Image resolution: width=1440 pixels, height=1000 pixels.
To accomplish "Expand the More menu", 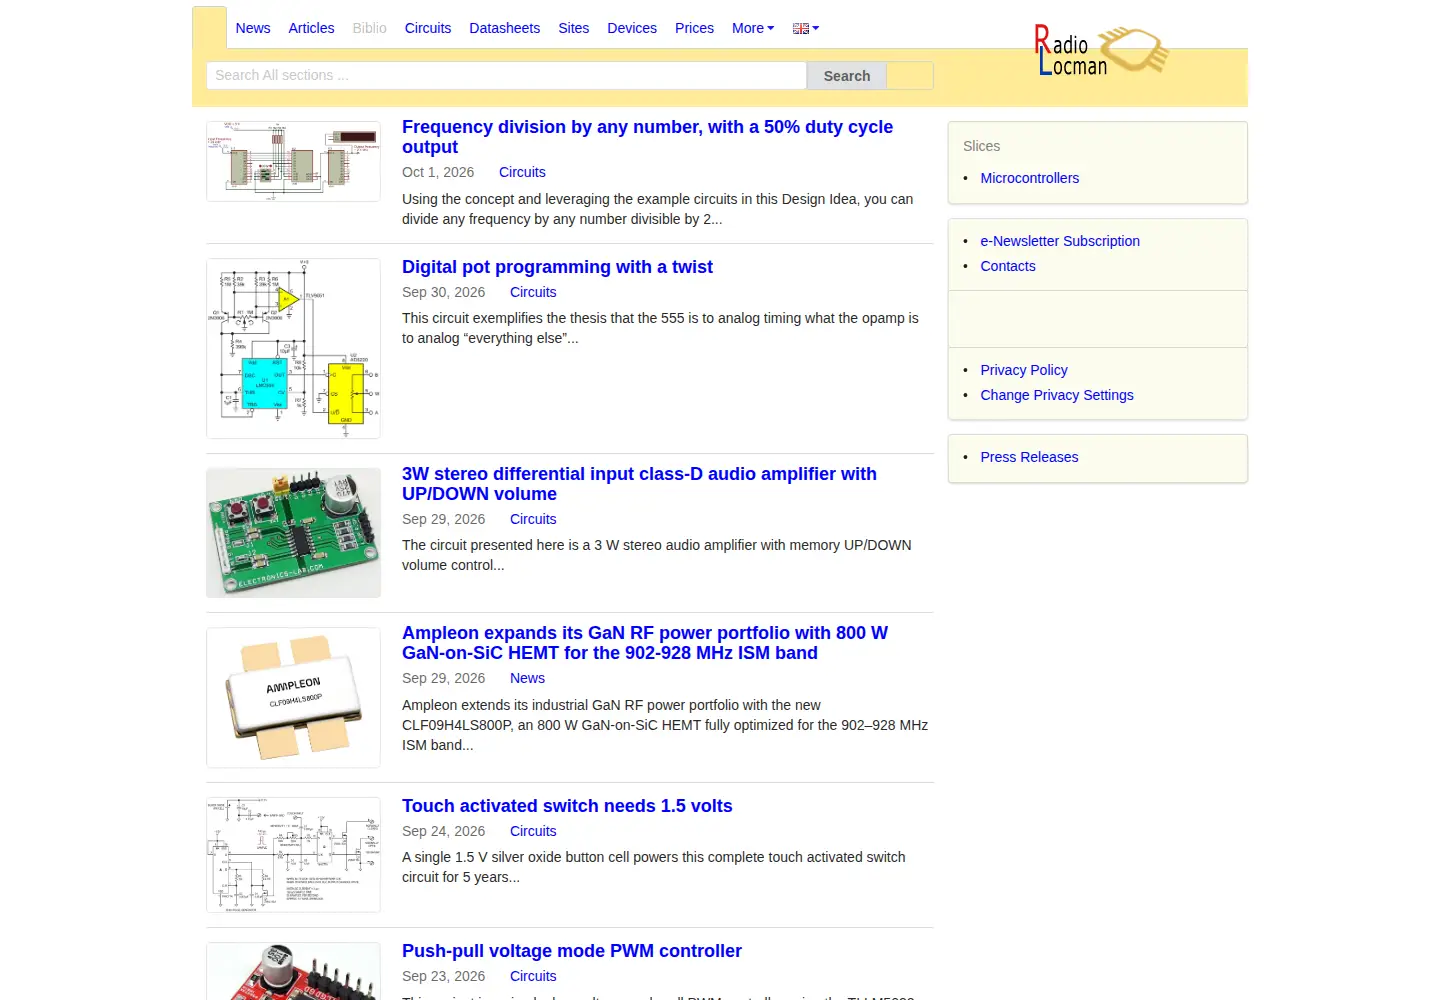I will [x=753, y=28].
